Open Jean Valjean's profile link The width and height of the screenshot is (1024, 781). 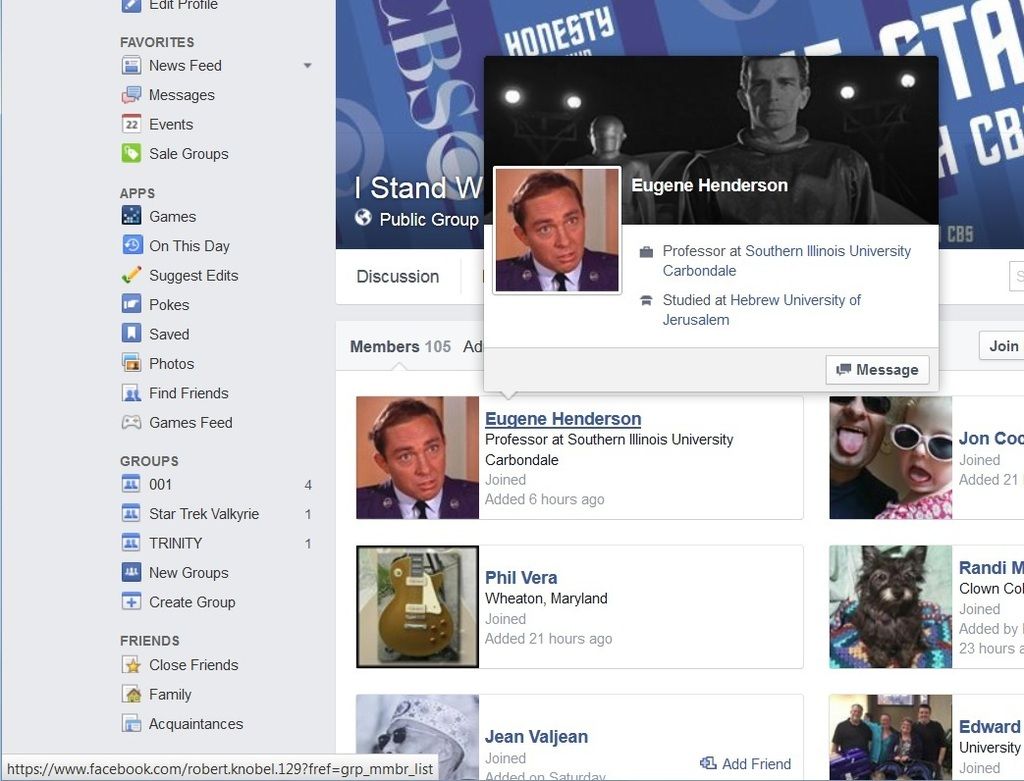(x=536, y=737)
